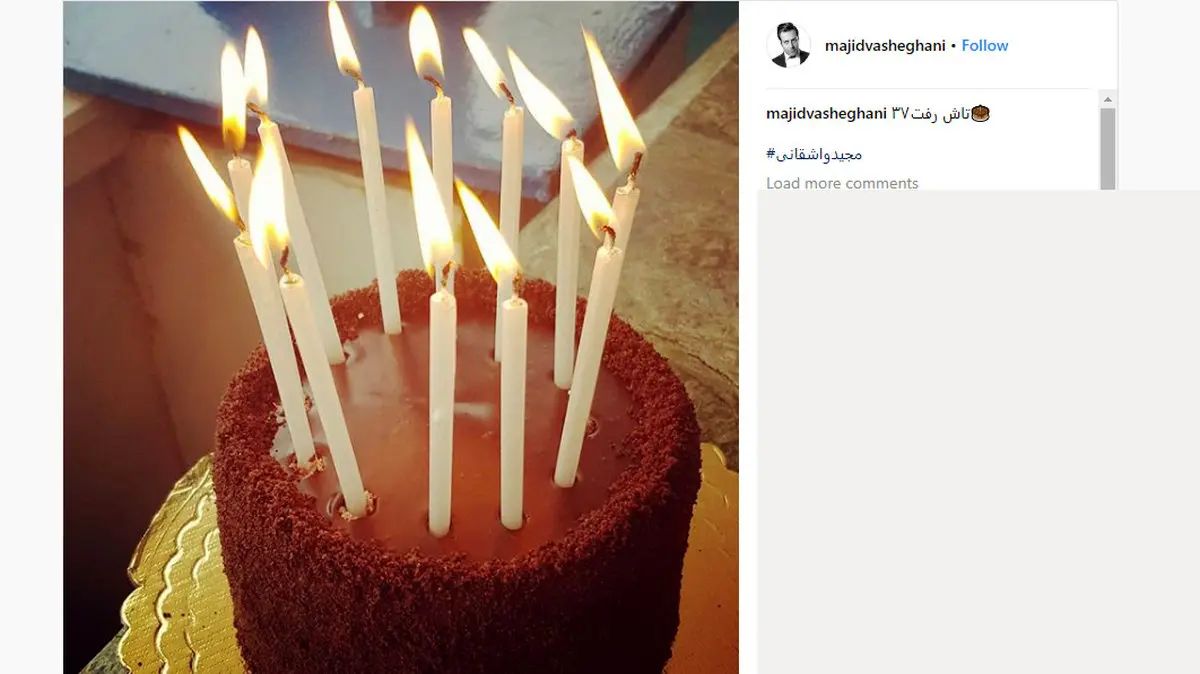Click the gold cake board in the photo

click(x=170, y=570)
